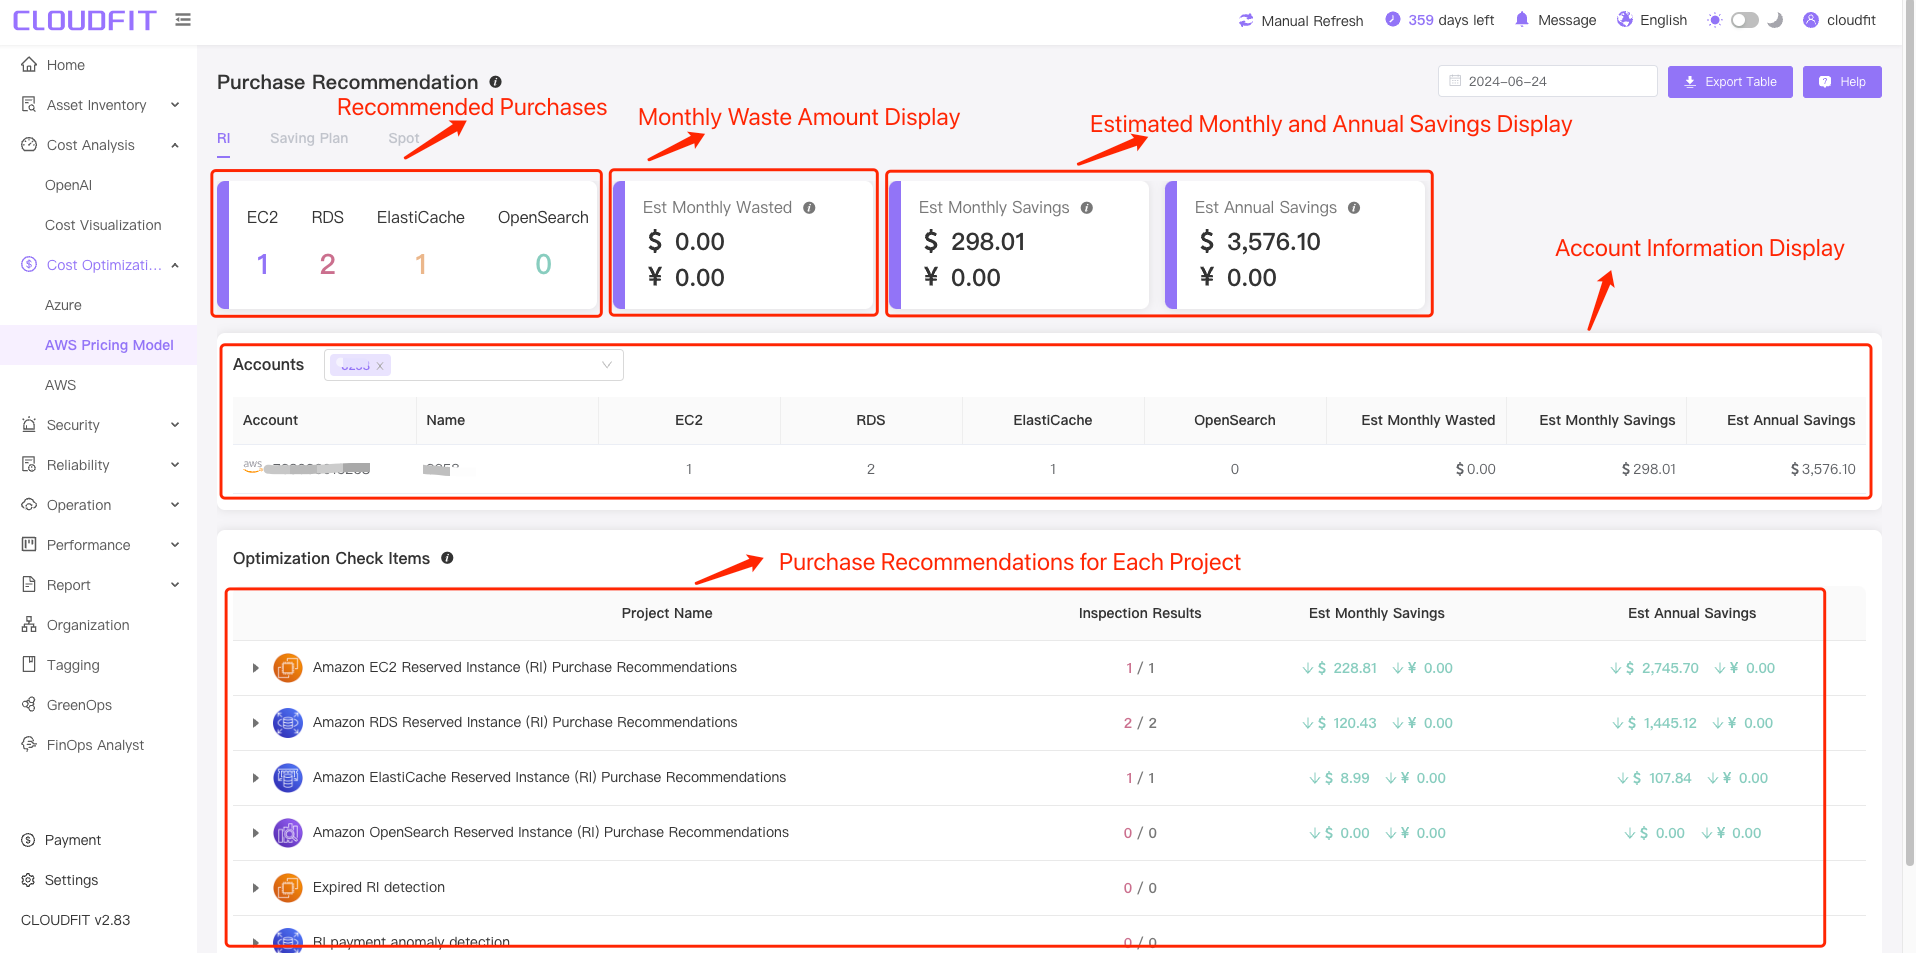Click the Tagging sidebar icon
Image resolution: width=1916 pixels, height=953 pixels.
coord(29,664)
